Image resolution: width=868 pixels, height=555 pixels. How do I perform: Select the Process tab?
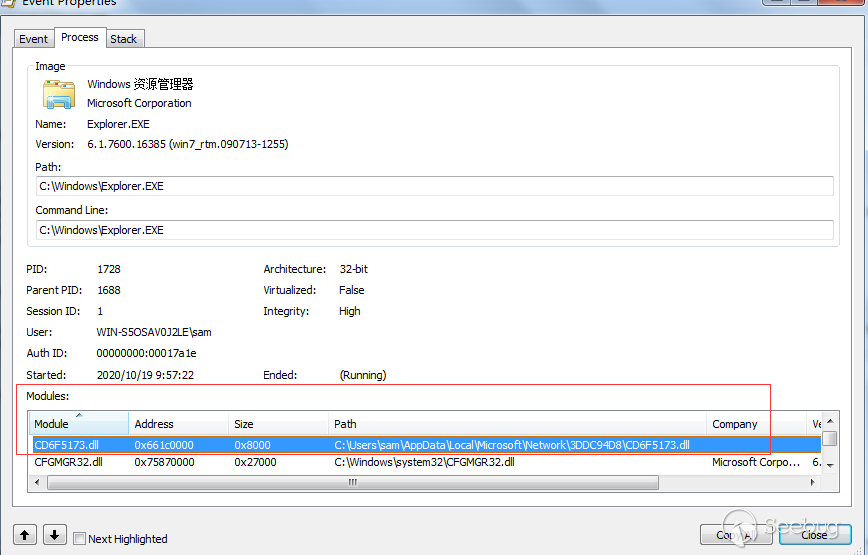[80, 37]
